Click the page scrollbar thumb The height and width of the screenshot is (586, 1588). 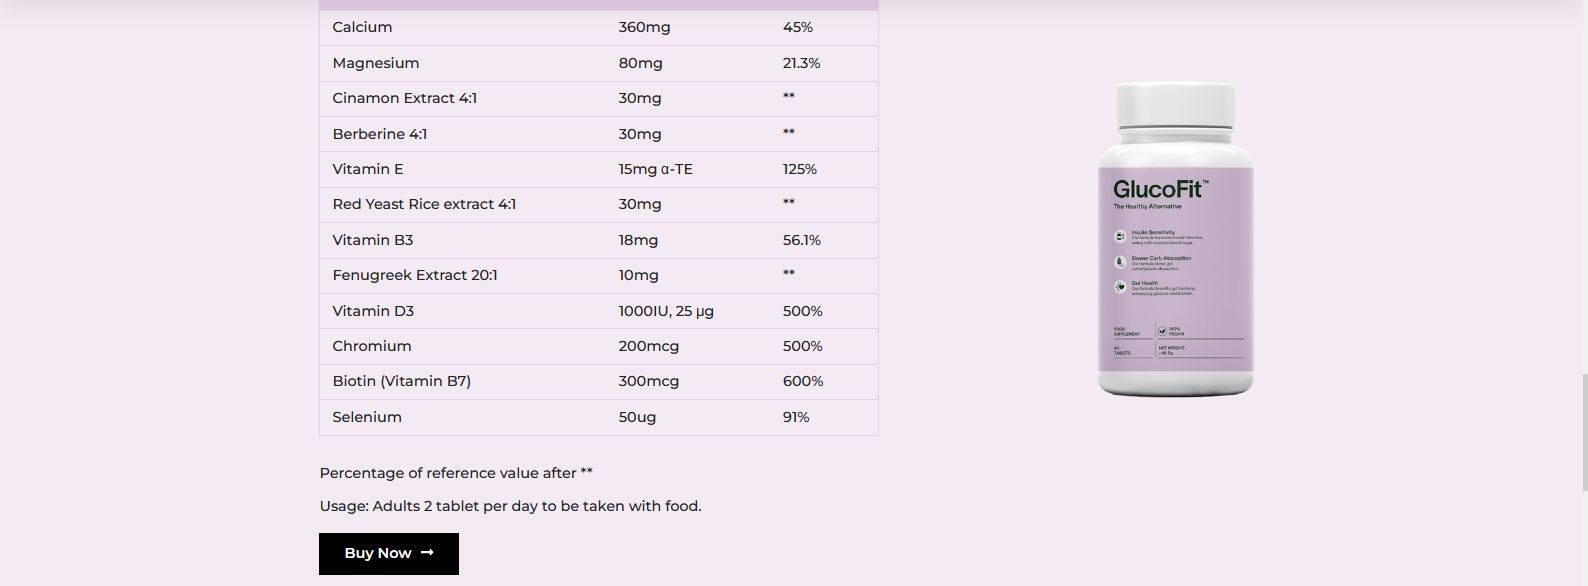pos(1584,432)
